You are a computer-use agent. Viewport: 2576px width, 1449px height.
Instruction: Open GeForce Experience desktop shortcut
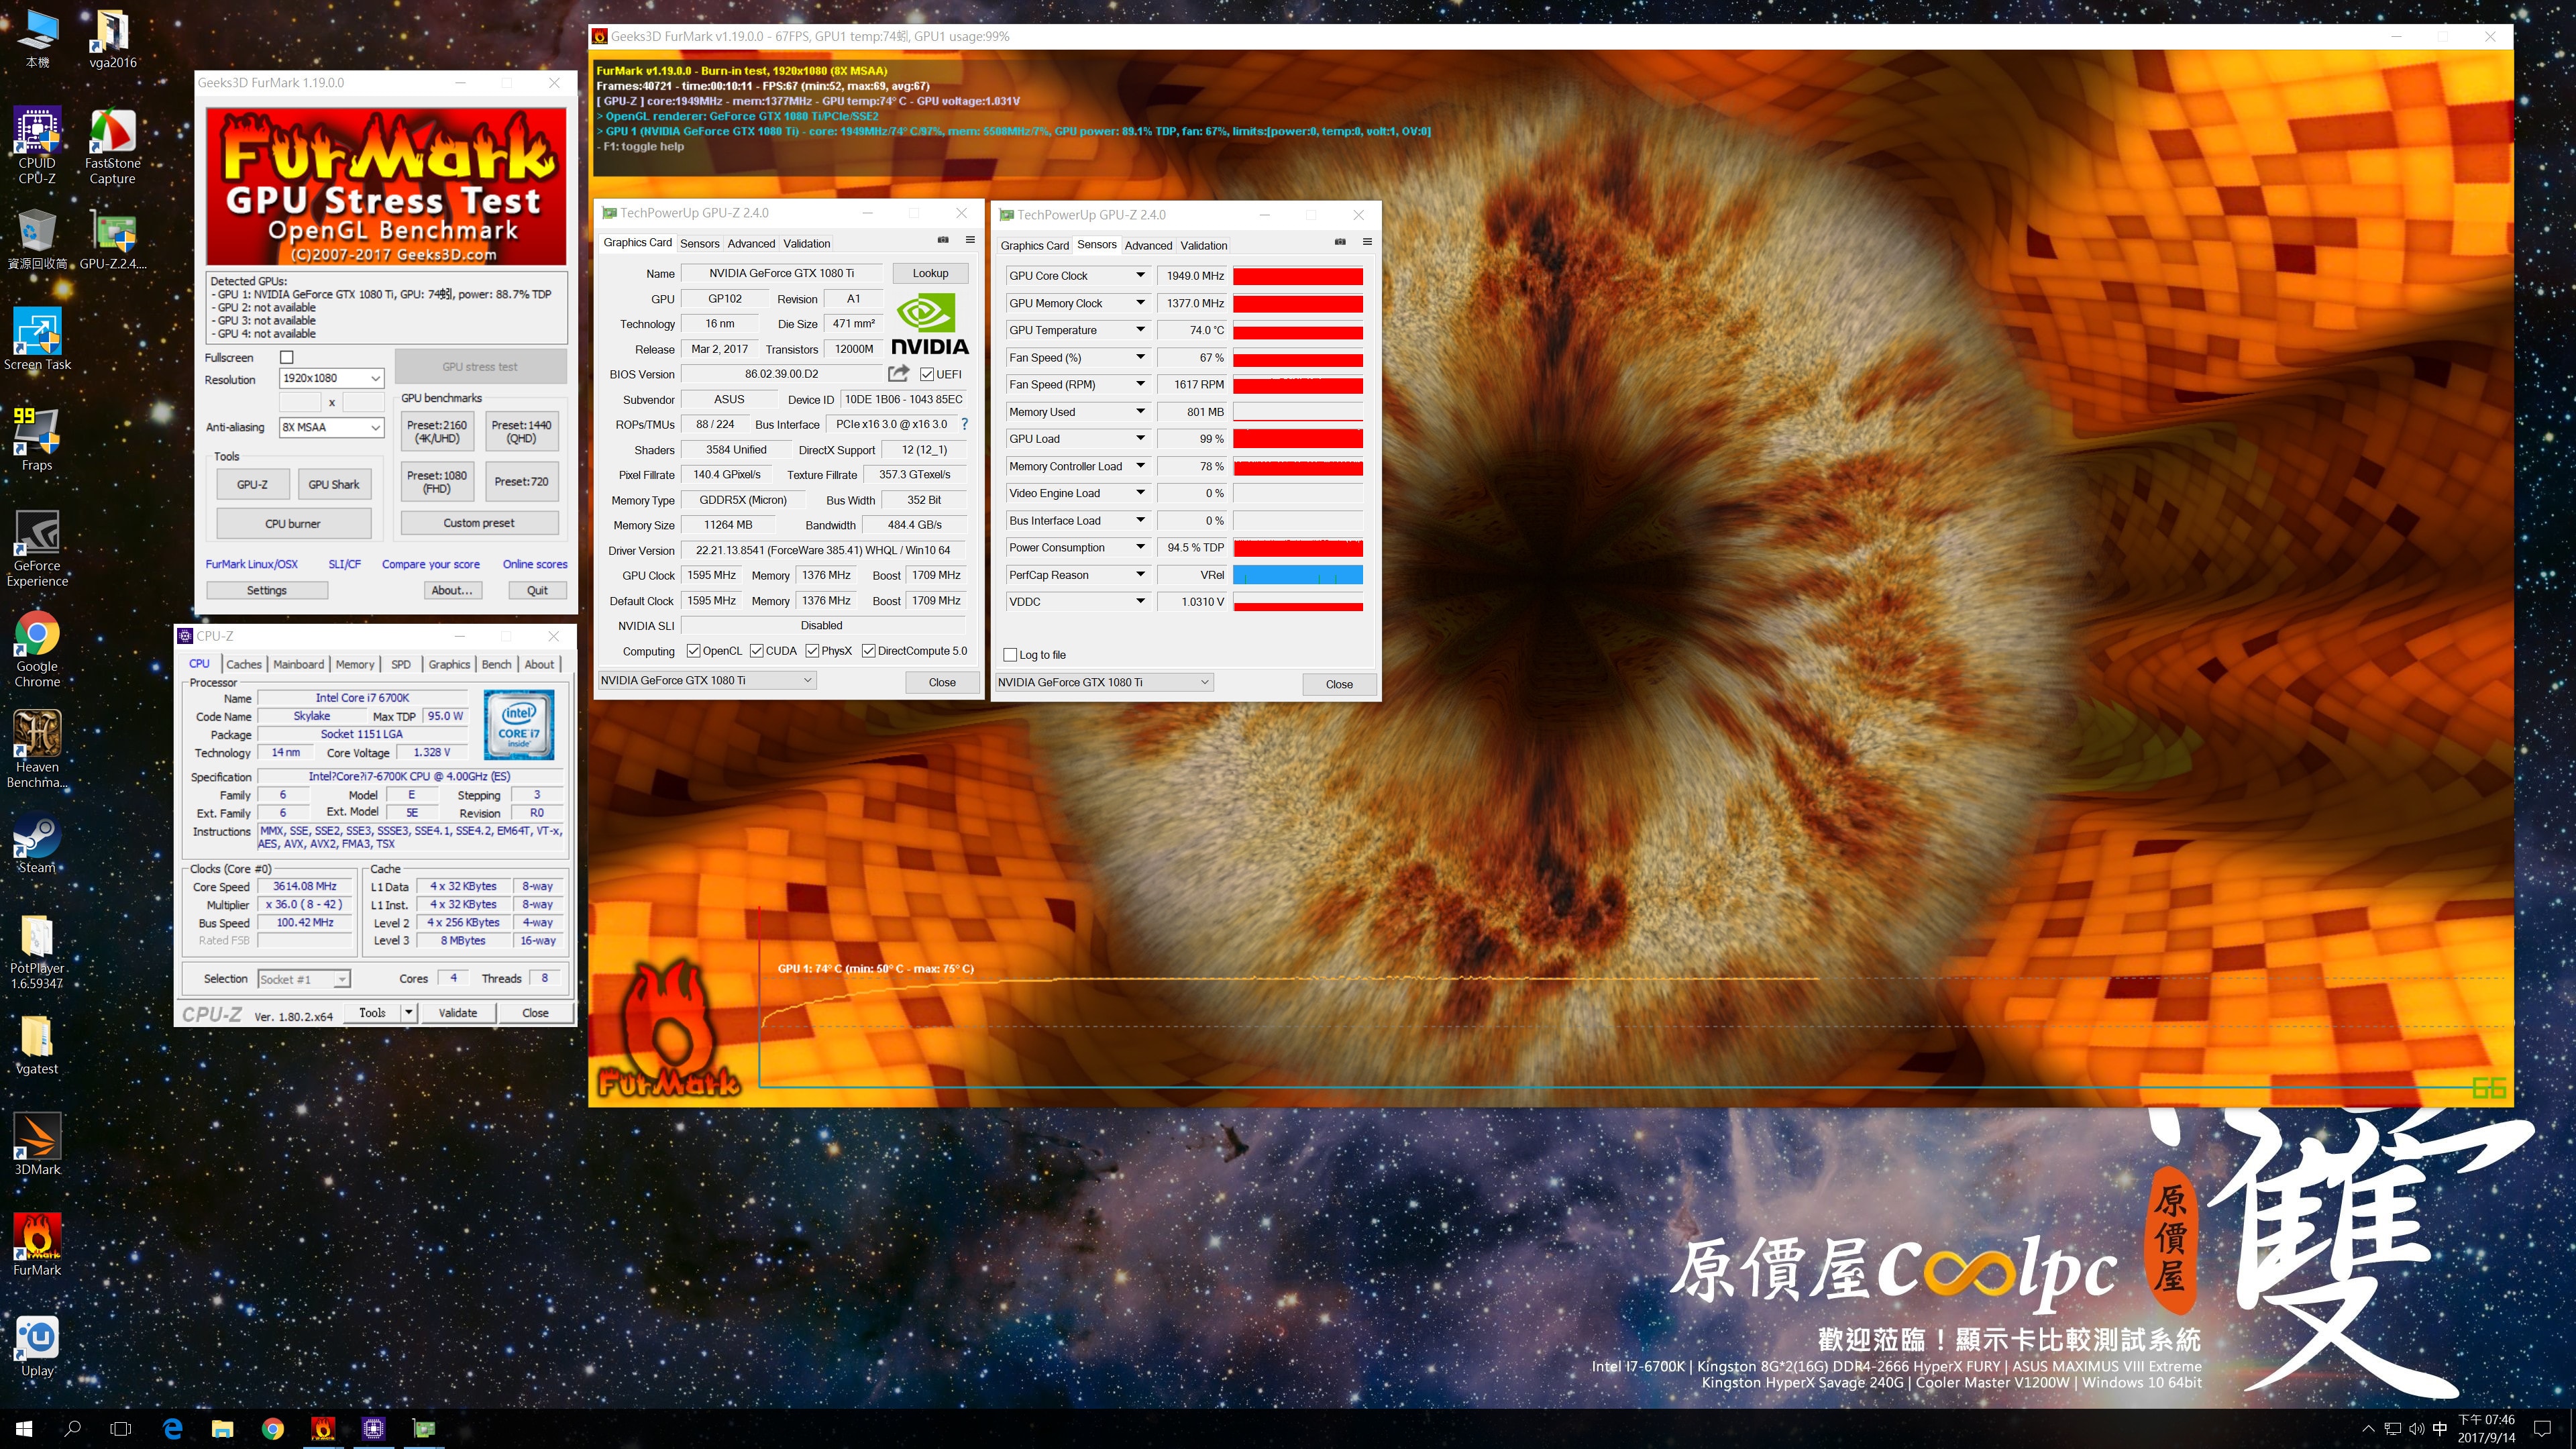coord(37,547)
